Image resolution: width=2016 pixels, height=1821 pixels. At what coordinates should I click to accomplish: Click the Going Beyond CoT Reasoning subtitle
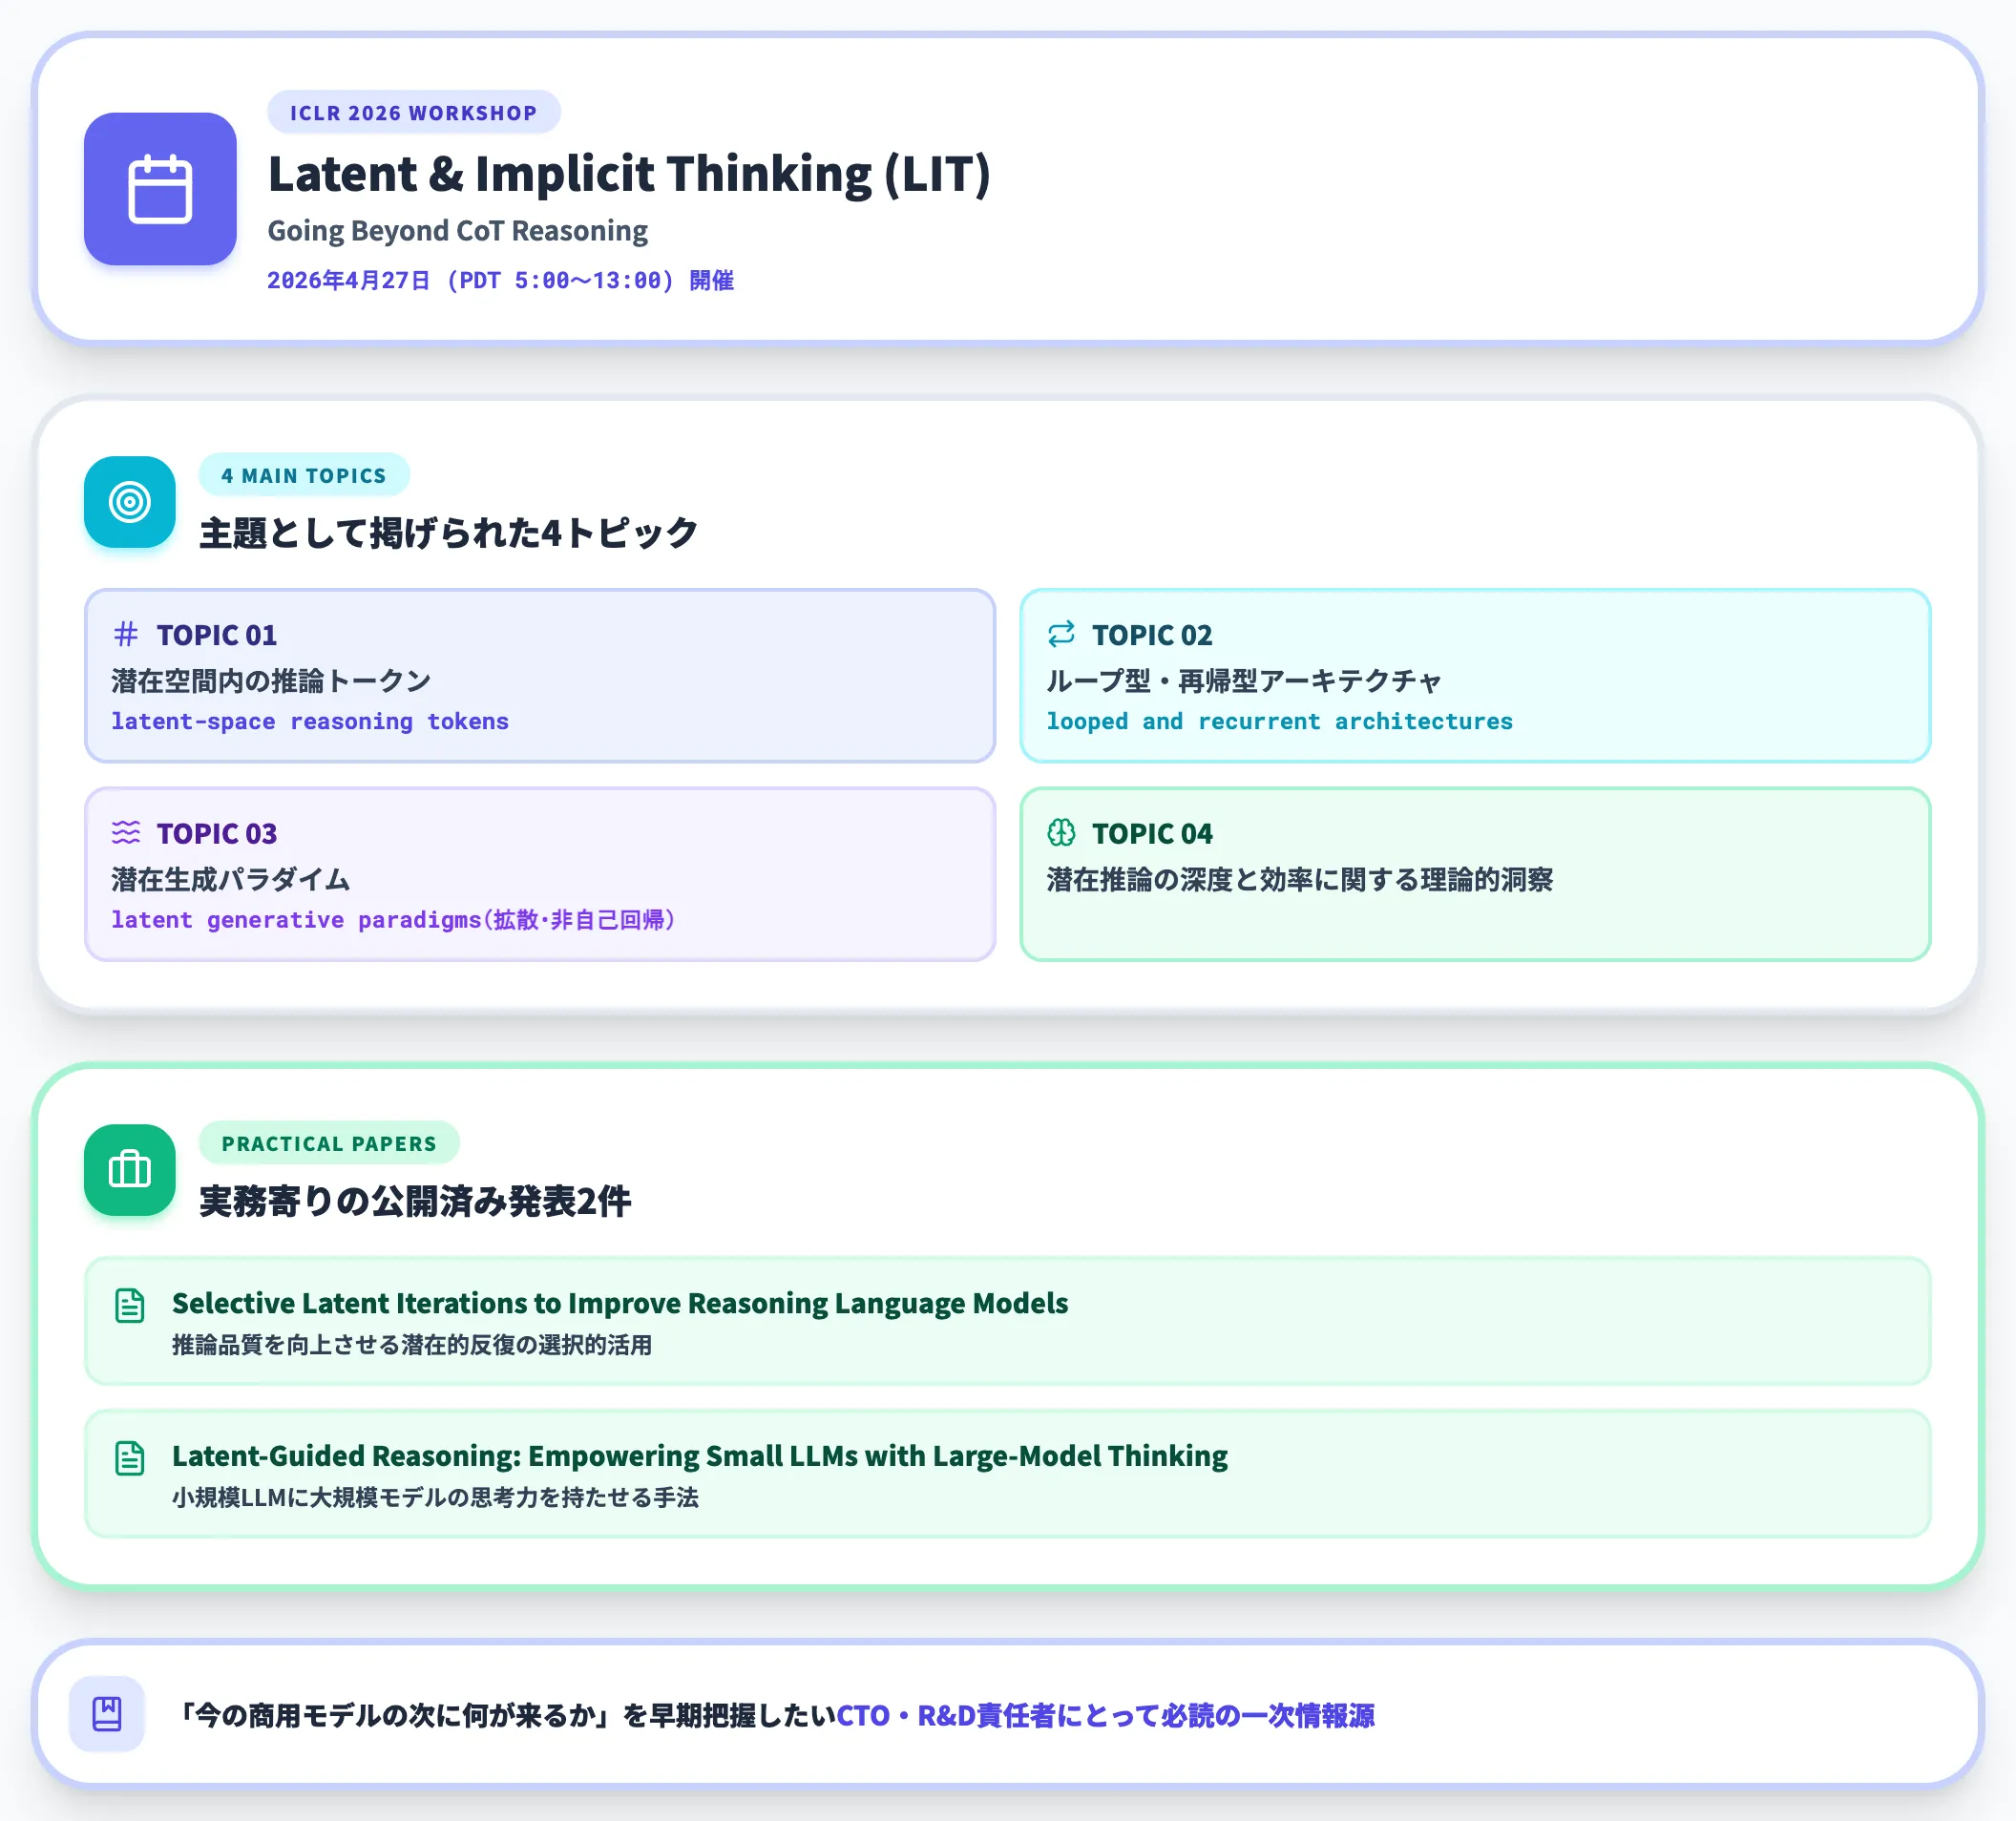pyautogui.click(x=458, y=231)
